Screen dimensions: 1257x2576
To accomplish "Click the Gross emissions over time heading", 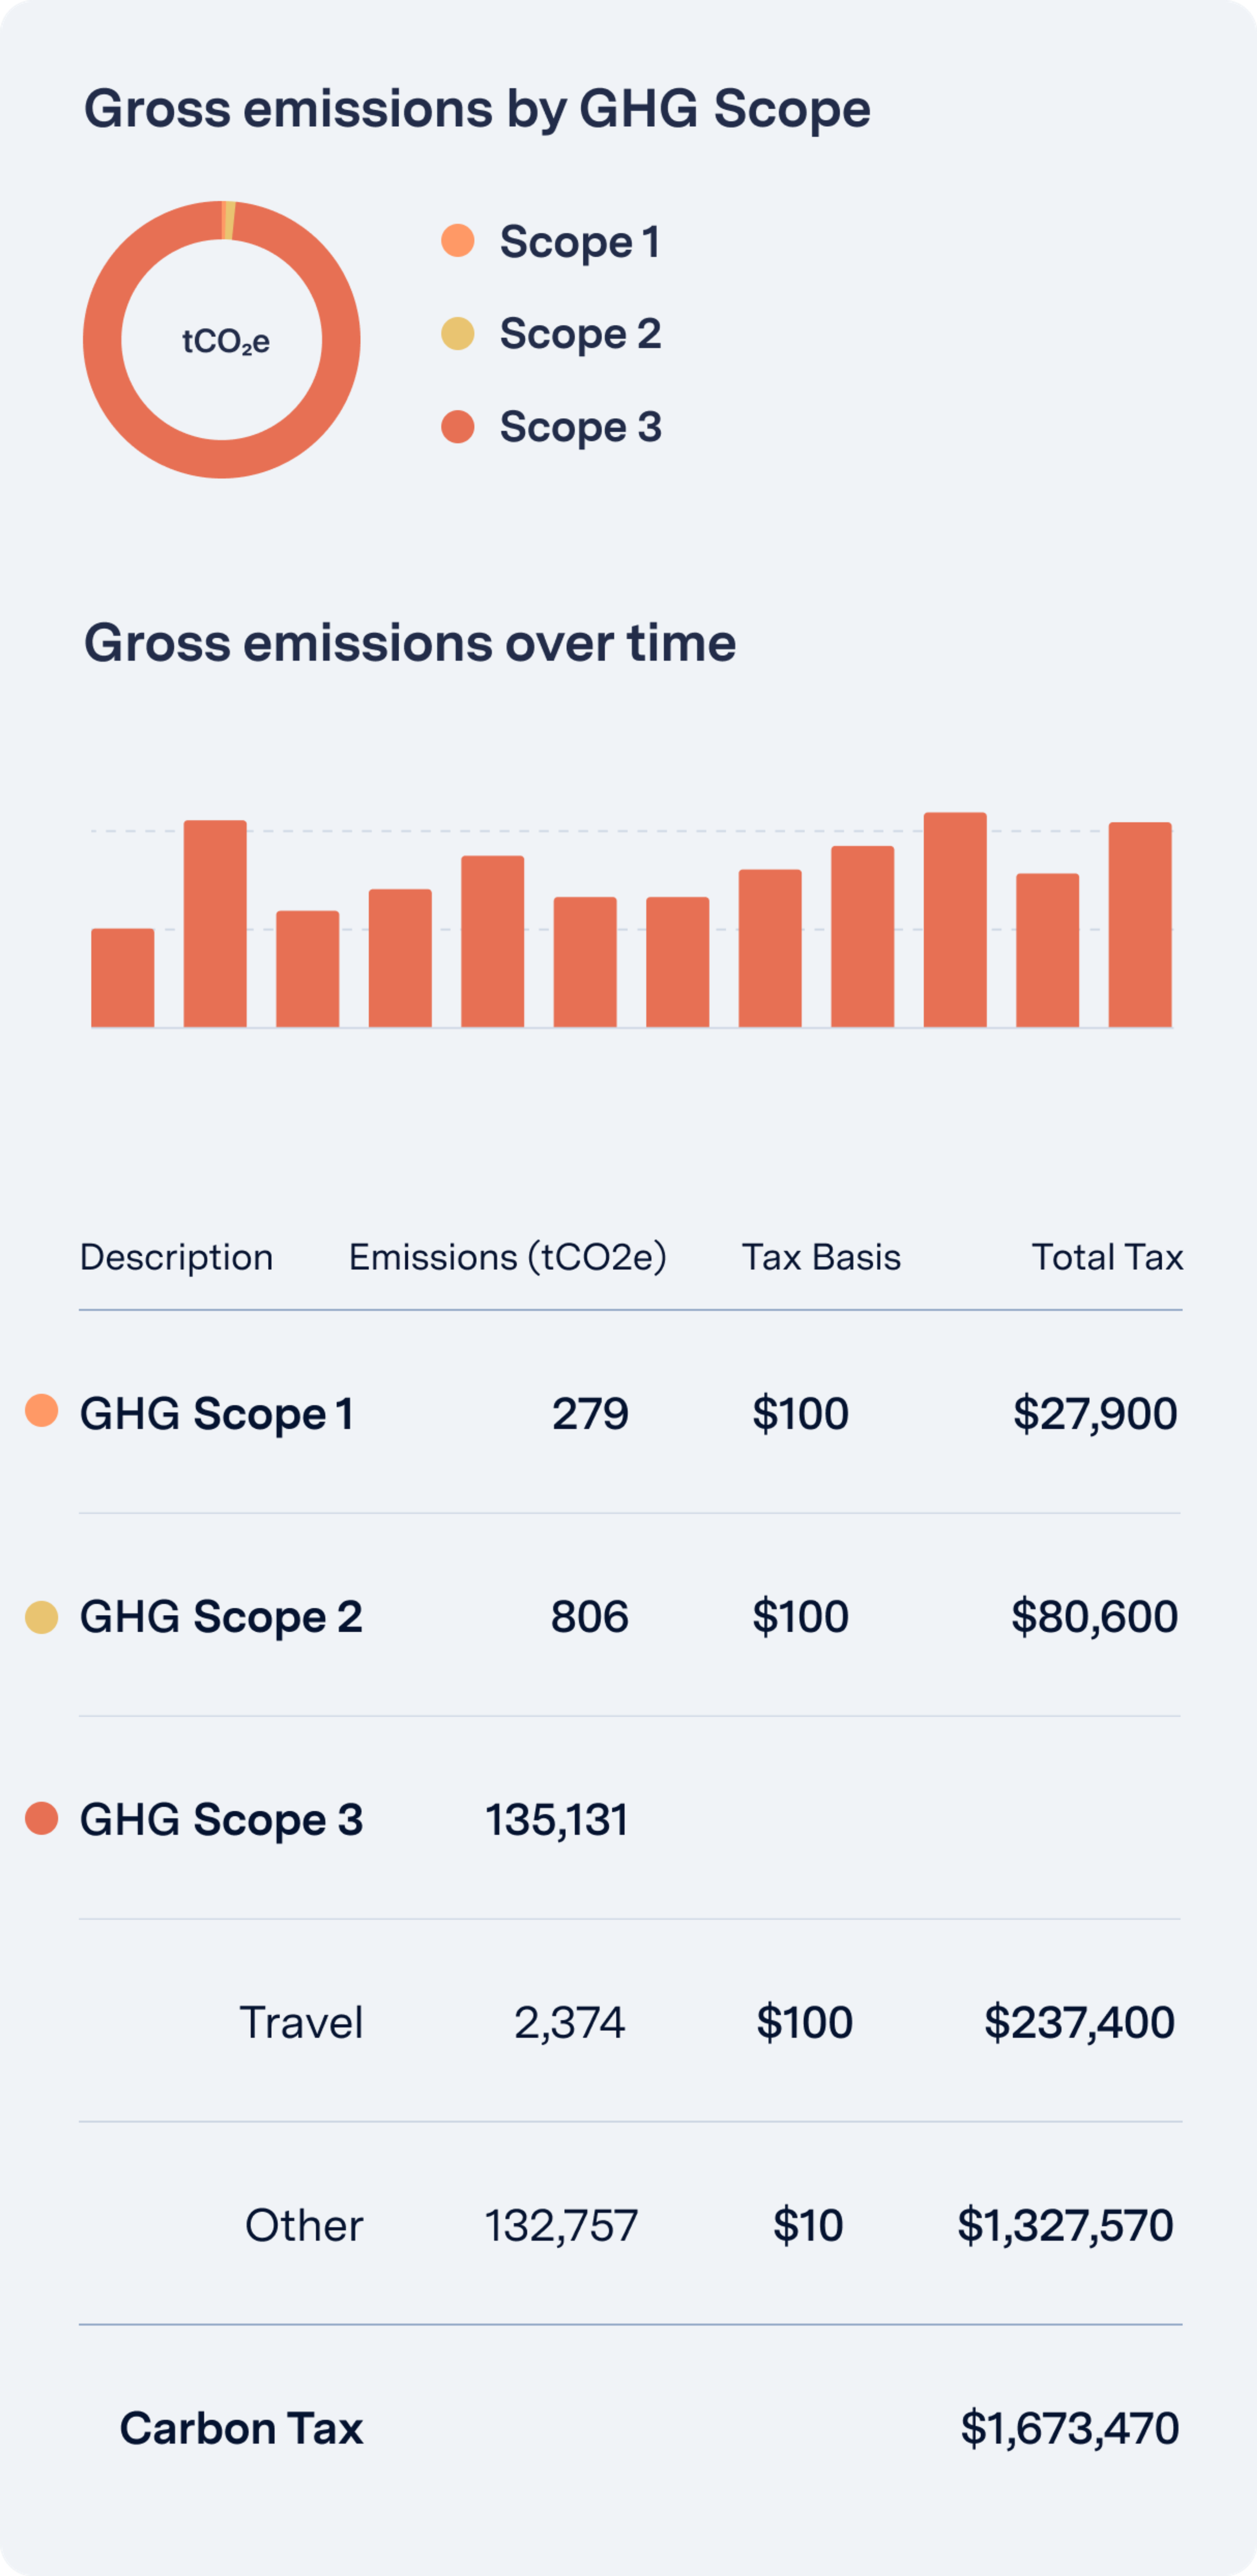I will tap(410, 642).
